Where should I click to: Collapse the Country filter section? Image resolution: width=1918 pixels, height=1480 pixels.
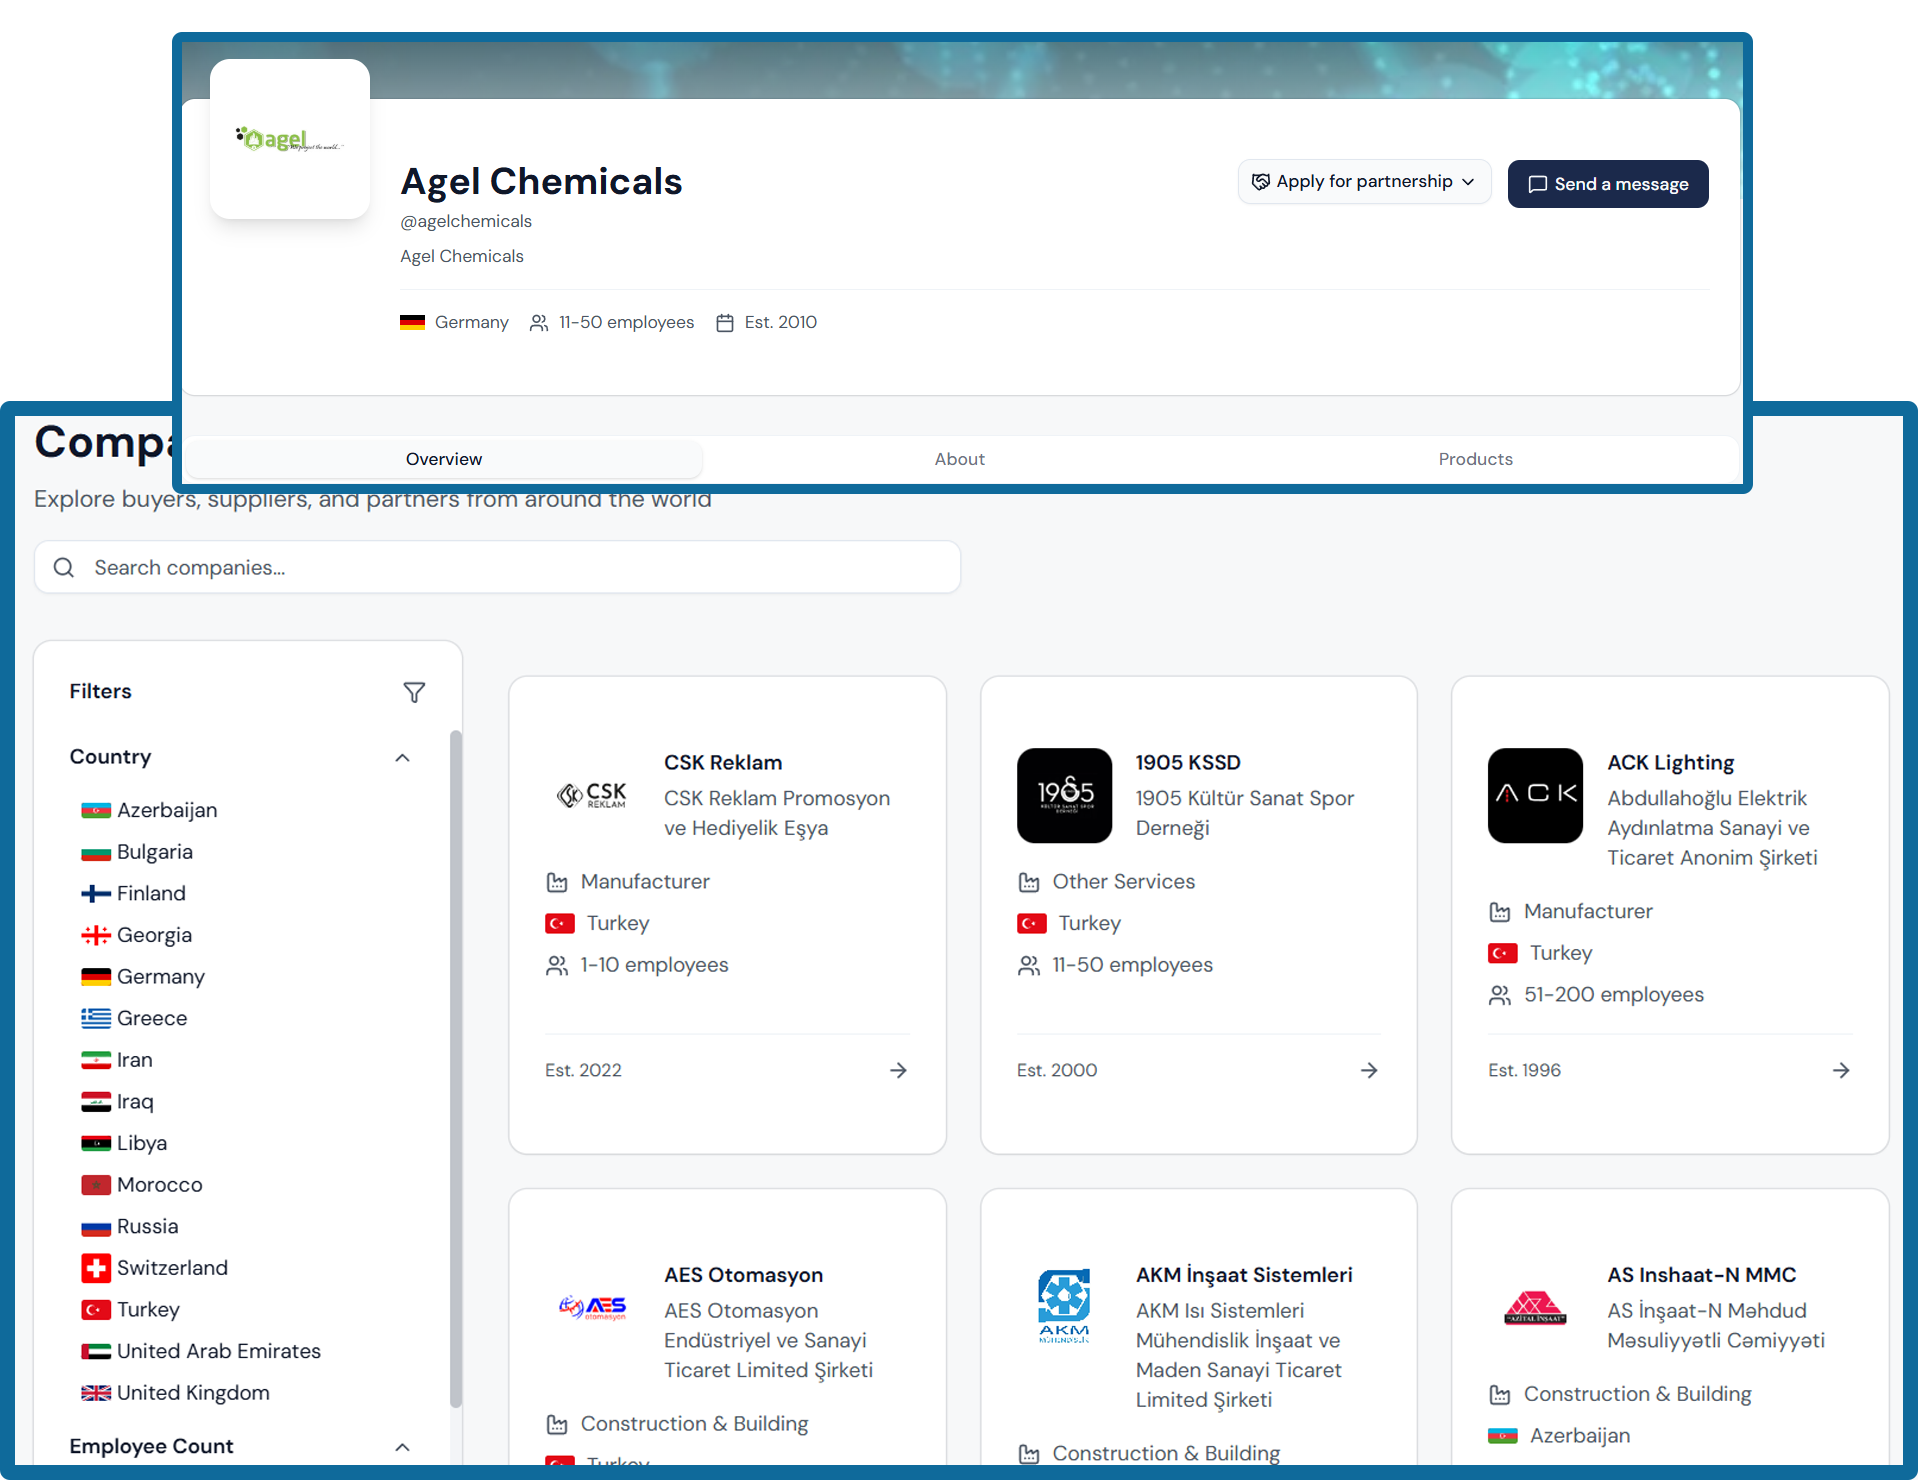pyautogui.click(x=402, y=758)
